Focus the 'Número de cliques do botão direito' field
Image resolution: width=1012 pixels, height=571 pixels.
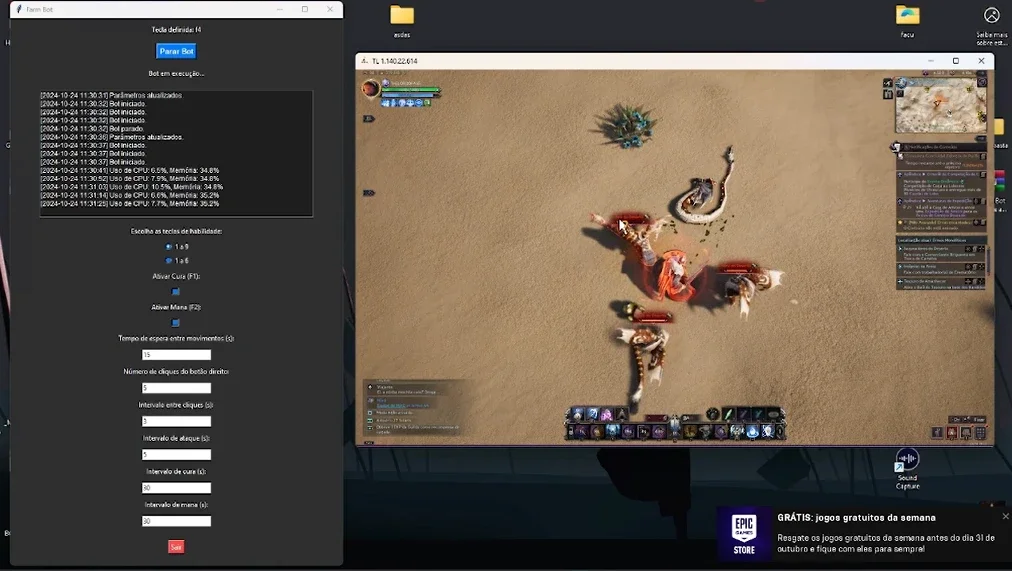[176, 388]
